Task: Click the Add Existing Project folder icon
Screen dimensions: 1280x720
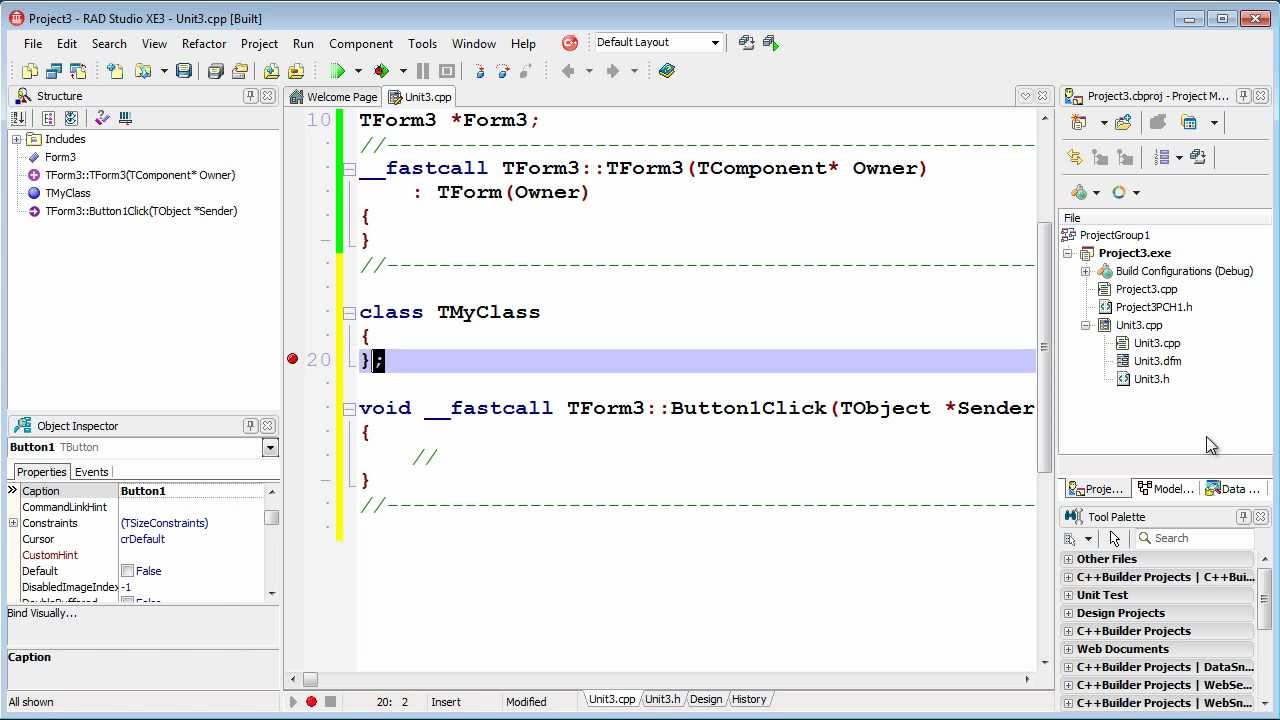Action: [1123, 122]
